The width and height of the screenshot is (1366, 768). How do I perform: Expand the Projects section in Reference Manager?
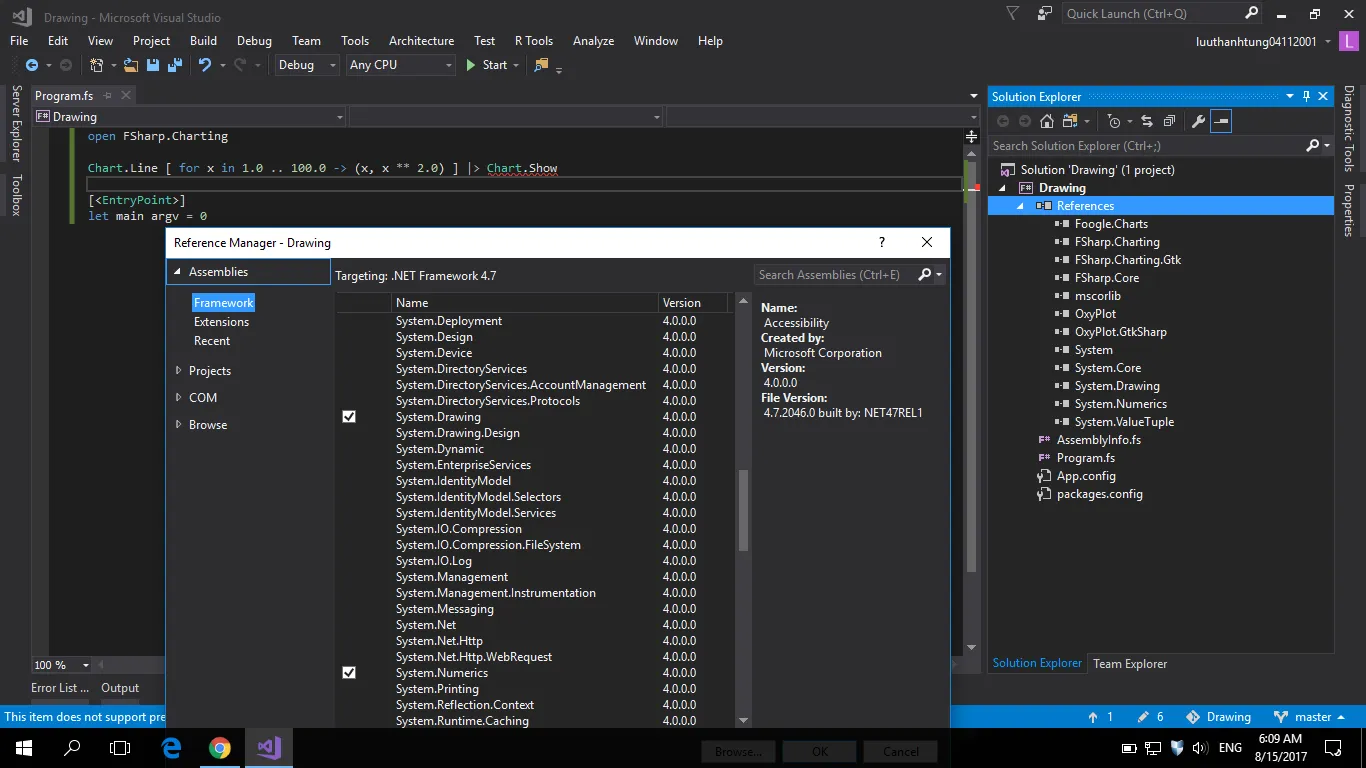tap(180, 371)
